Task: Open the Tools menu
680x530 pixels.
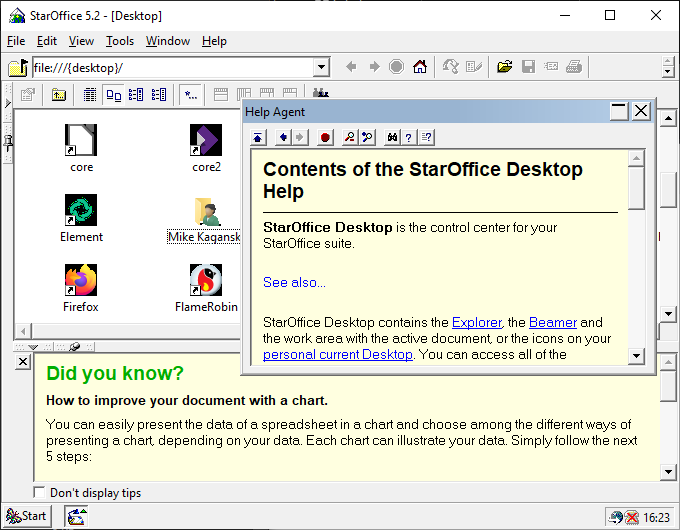Action: coord(120,41)
